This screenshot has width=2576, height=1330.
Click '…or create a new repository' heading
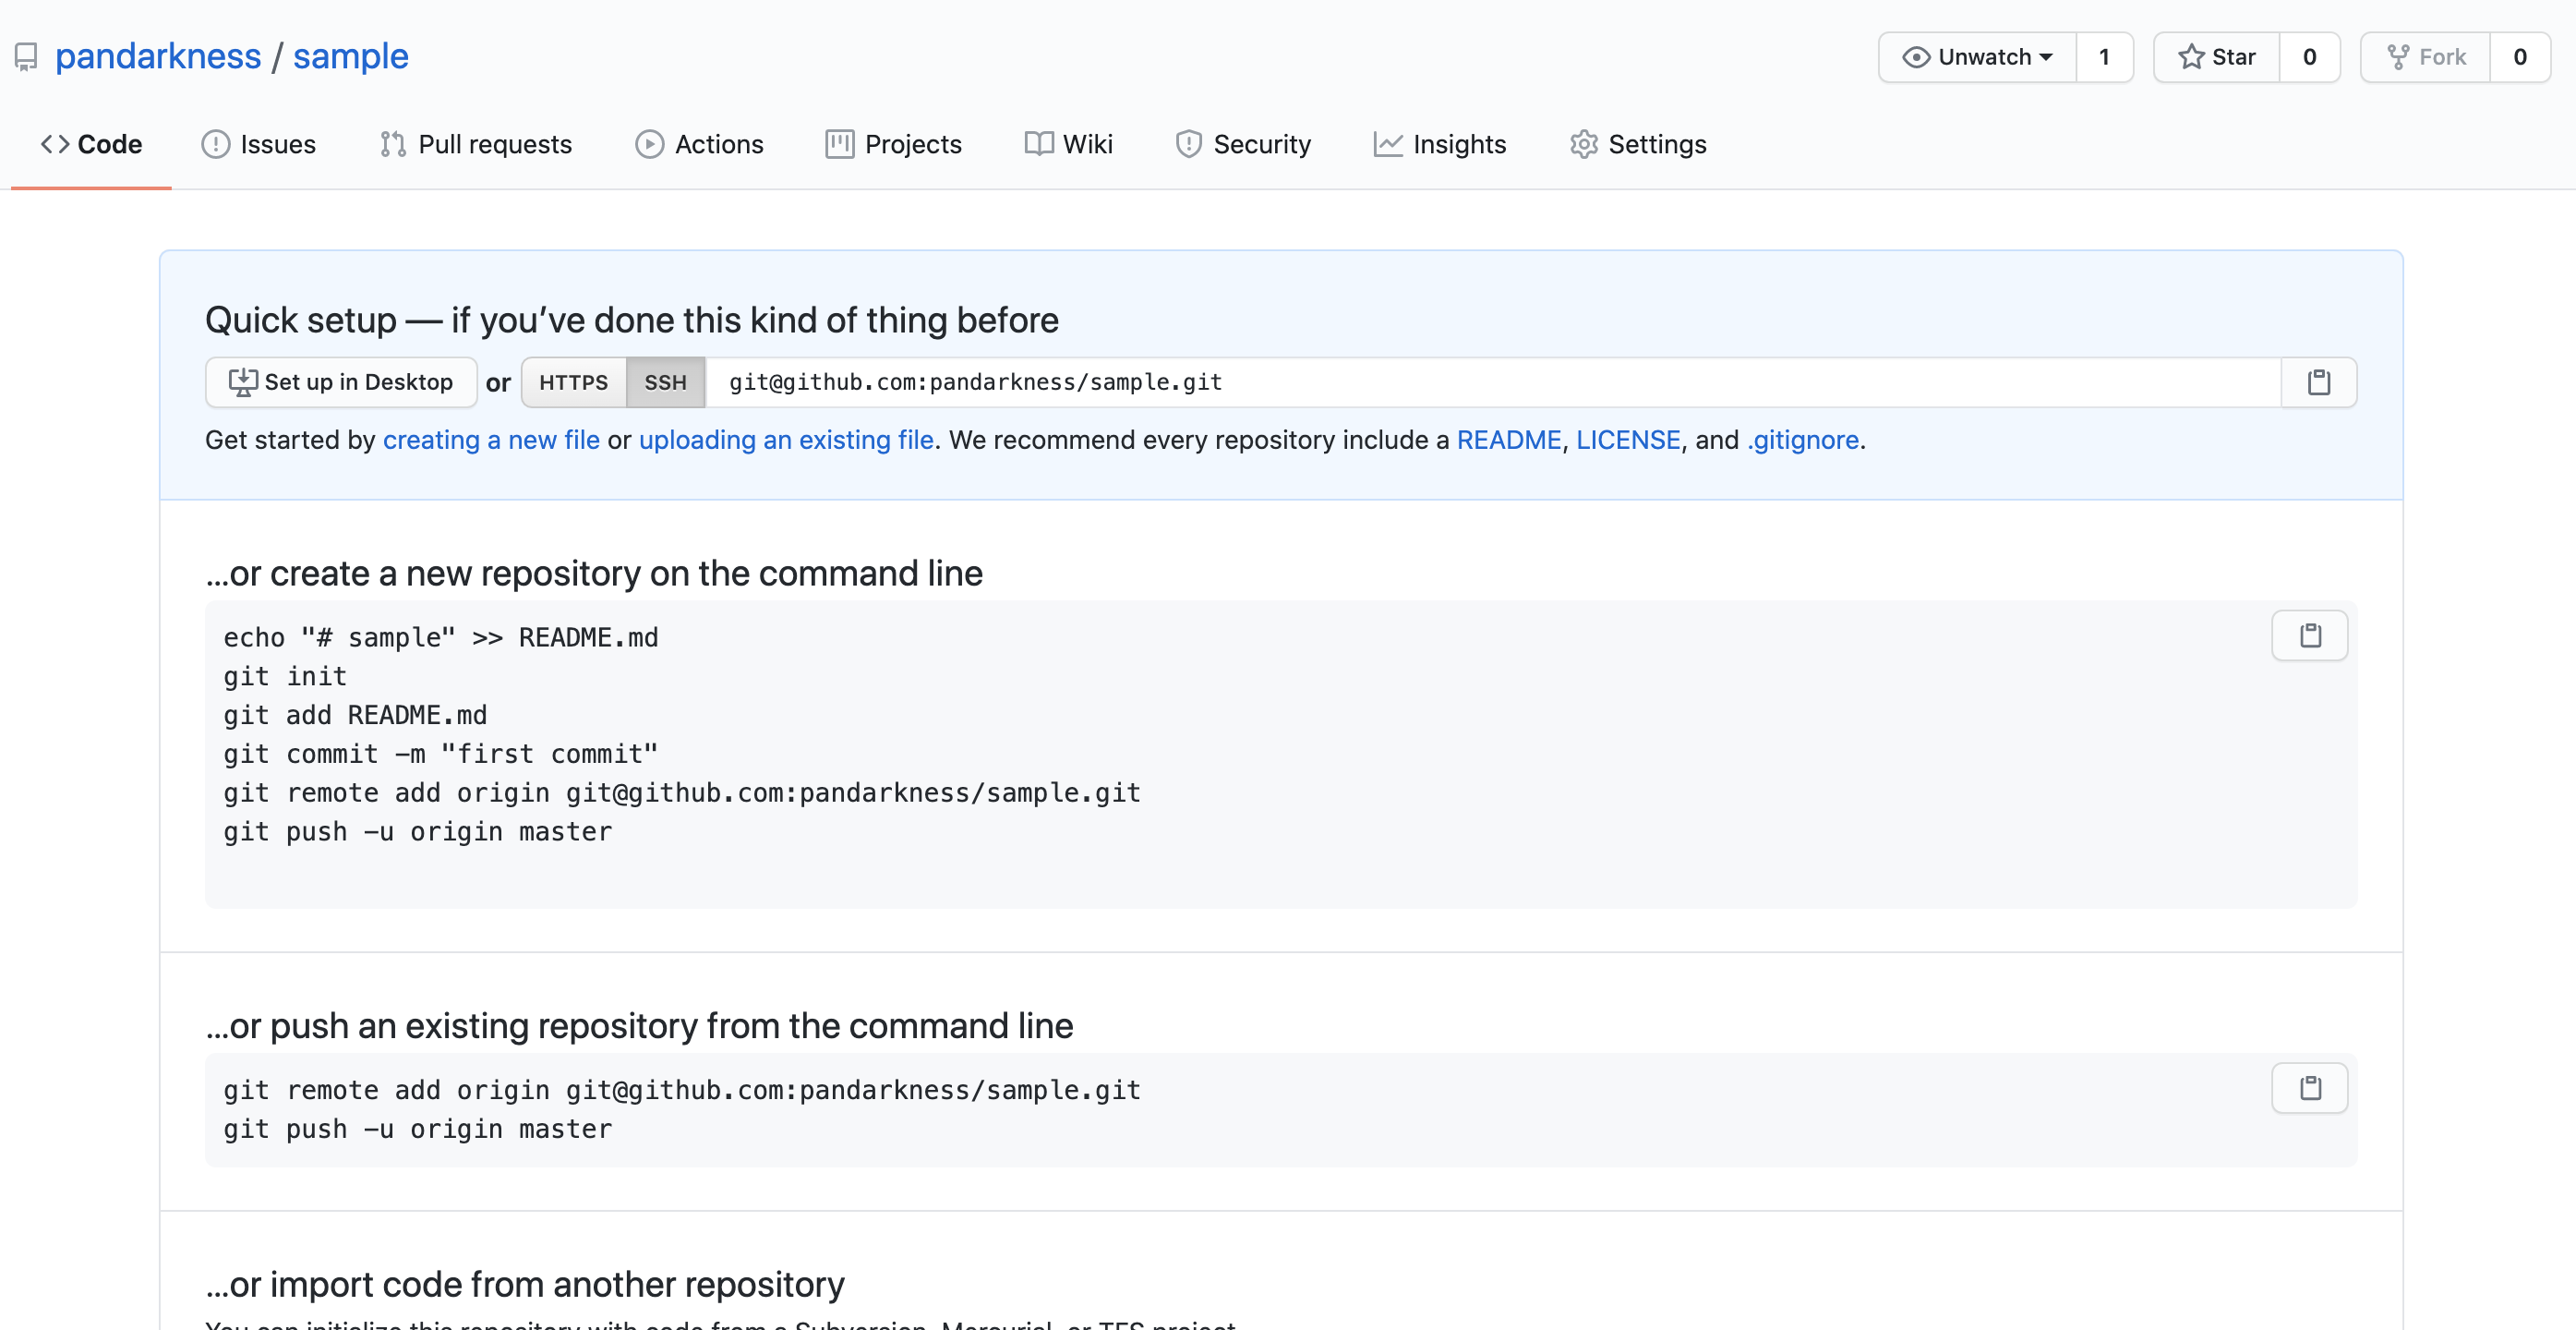(594, 573)
